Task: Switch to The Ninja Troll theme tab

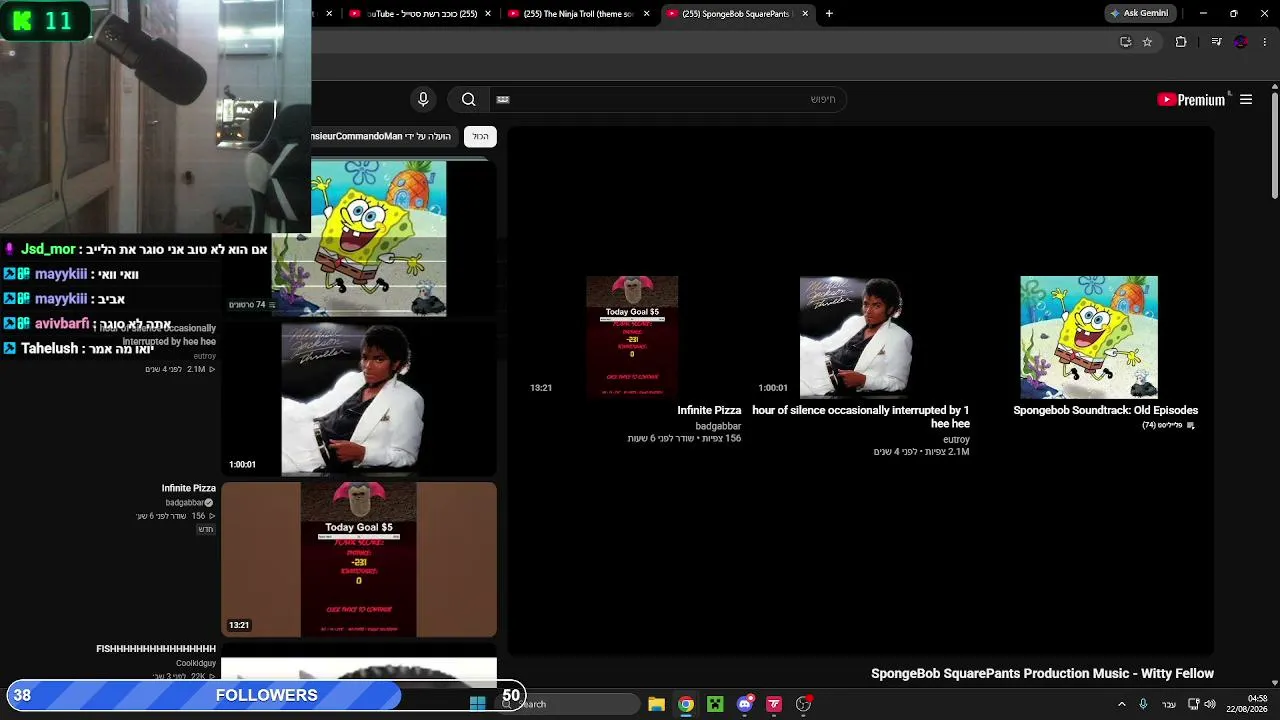Action: click(579, 14)
